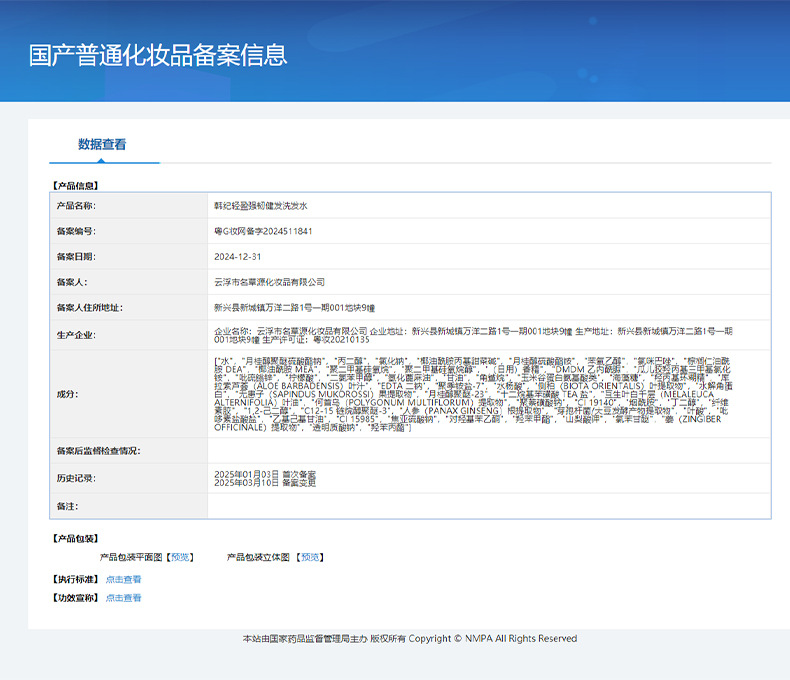This screenshot has height=680, width=790.
Task: Select product name 韩纪轻盈强韧健发洗发水
Action: [x=260, y=206]
